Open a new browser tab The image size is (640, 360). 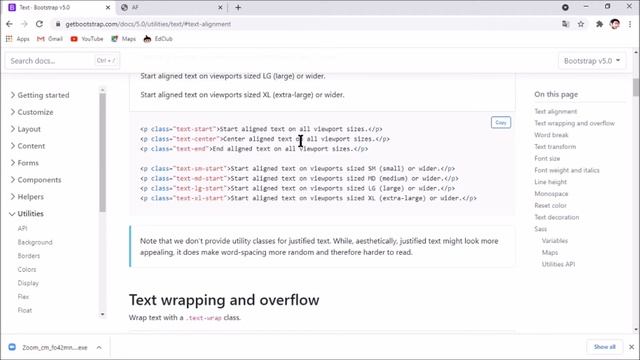(x=238, y=7)
